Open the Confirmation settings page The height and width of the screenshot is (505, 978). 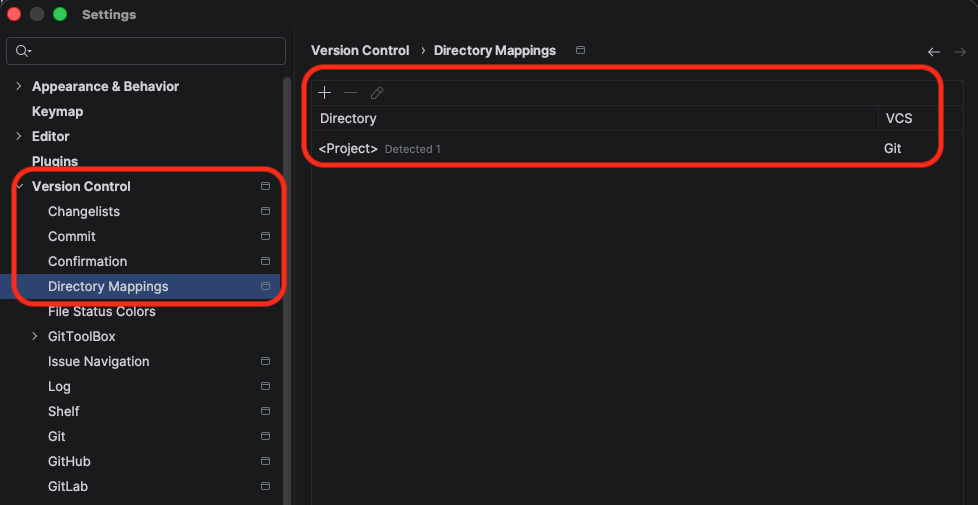(x=87, y=261)
